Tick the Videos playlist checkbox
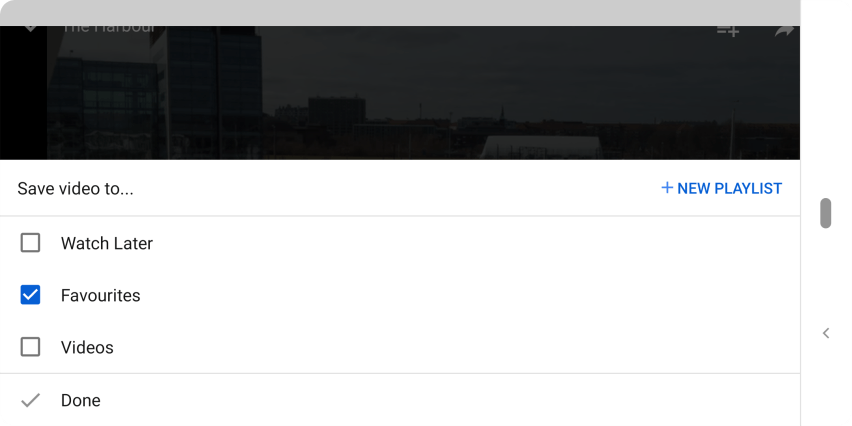 point(30,347)
